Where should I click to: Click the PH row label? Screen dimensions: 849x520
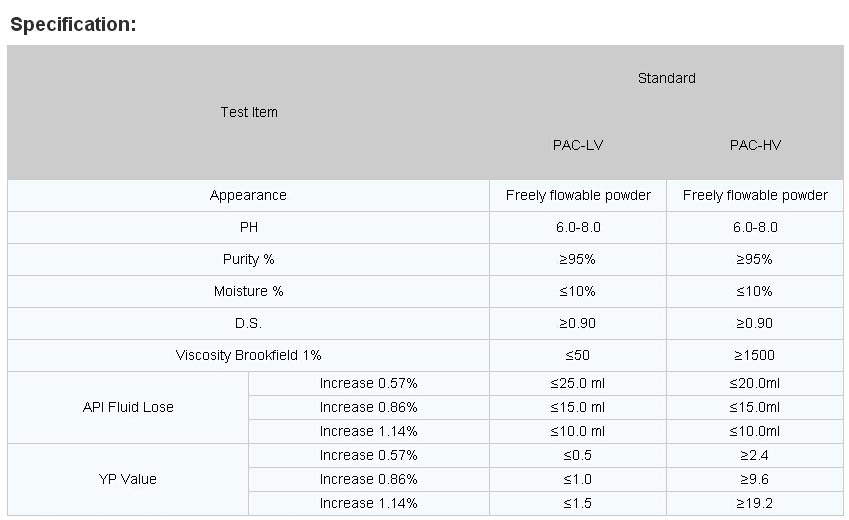(249, 227)
